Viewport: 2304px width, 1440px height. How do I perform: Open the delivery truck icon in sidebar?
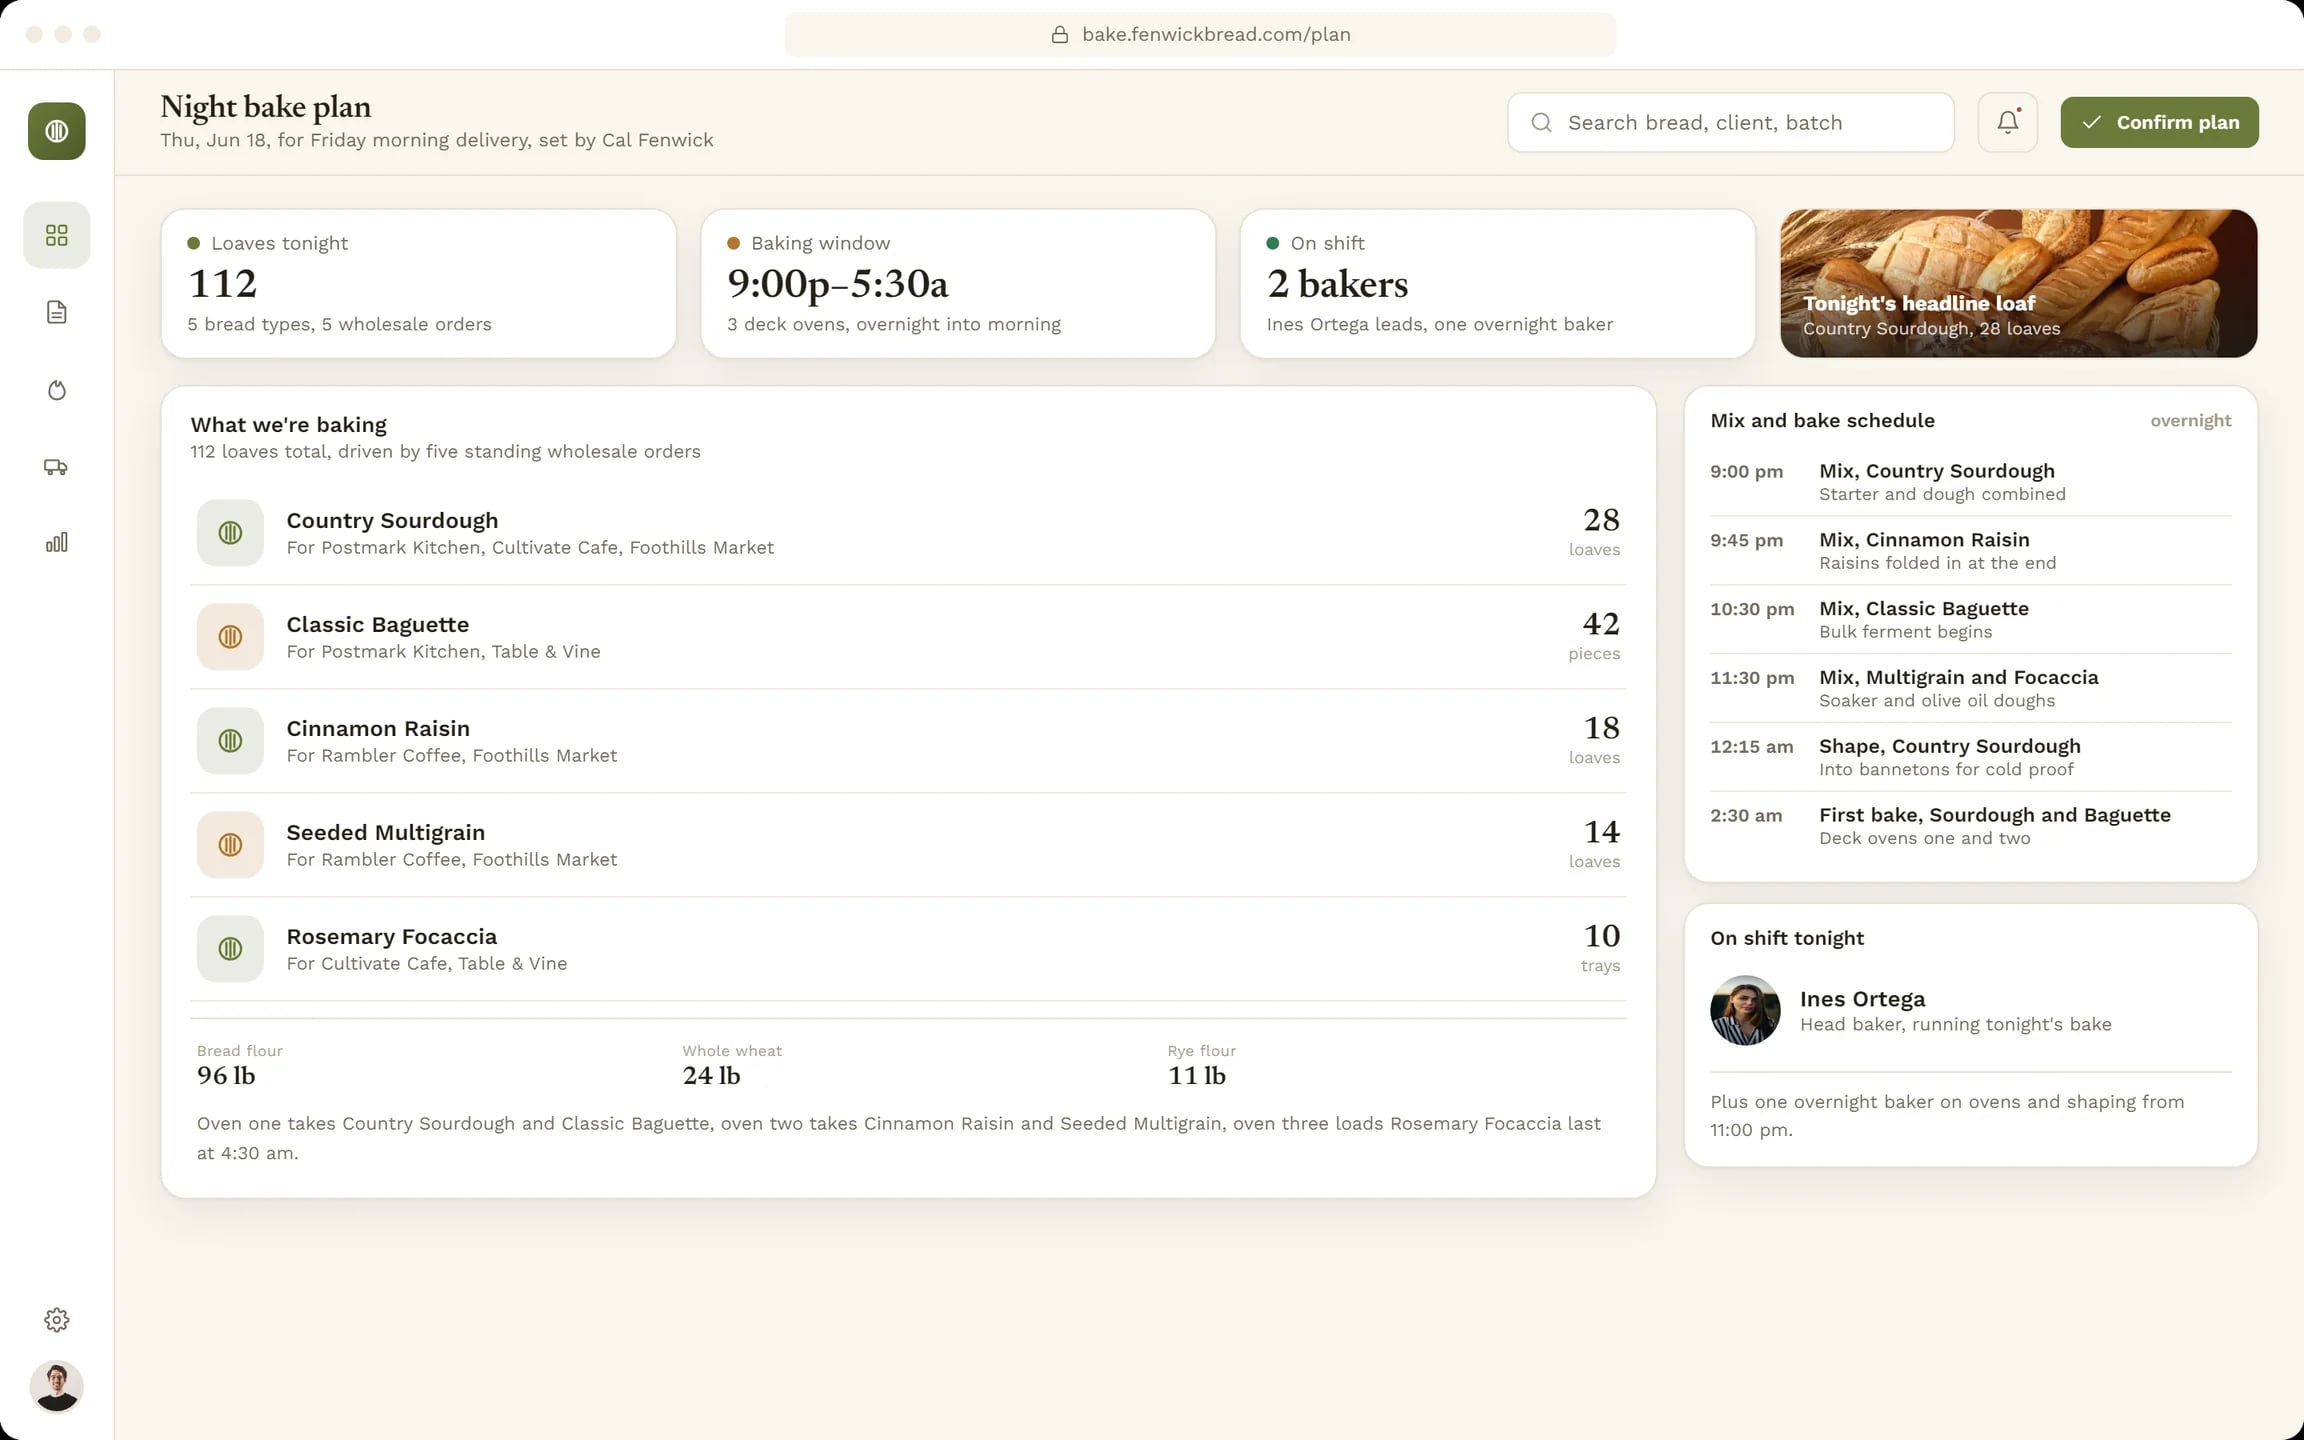(x=57, y=467)
